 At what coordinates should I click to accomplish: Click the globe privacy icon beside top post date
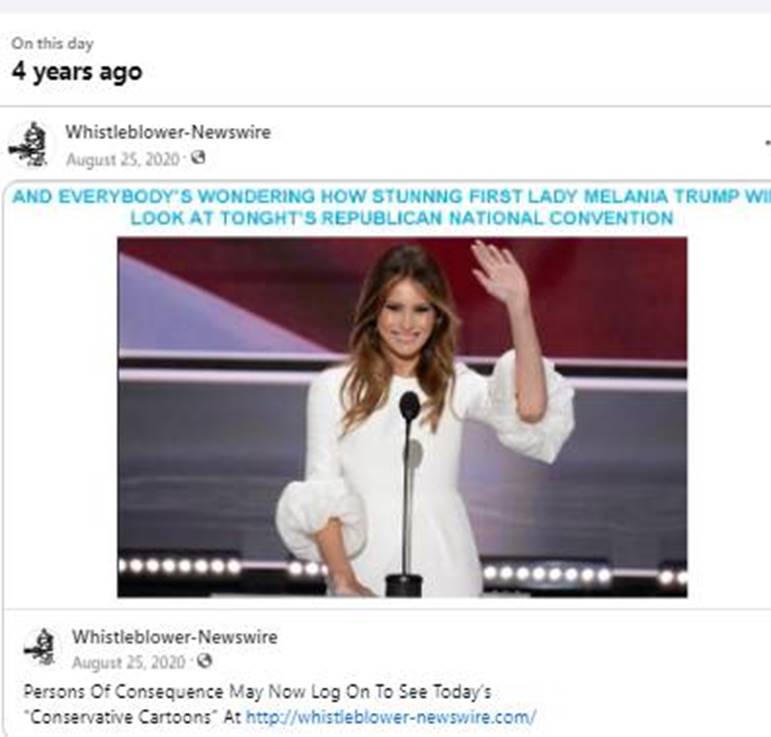tap(198, 158)
